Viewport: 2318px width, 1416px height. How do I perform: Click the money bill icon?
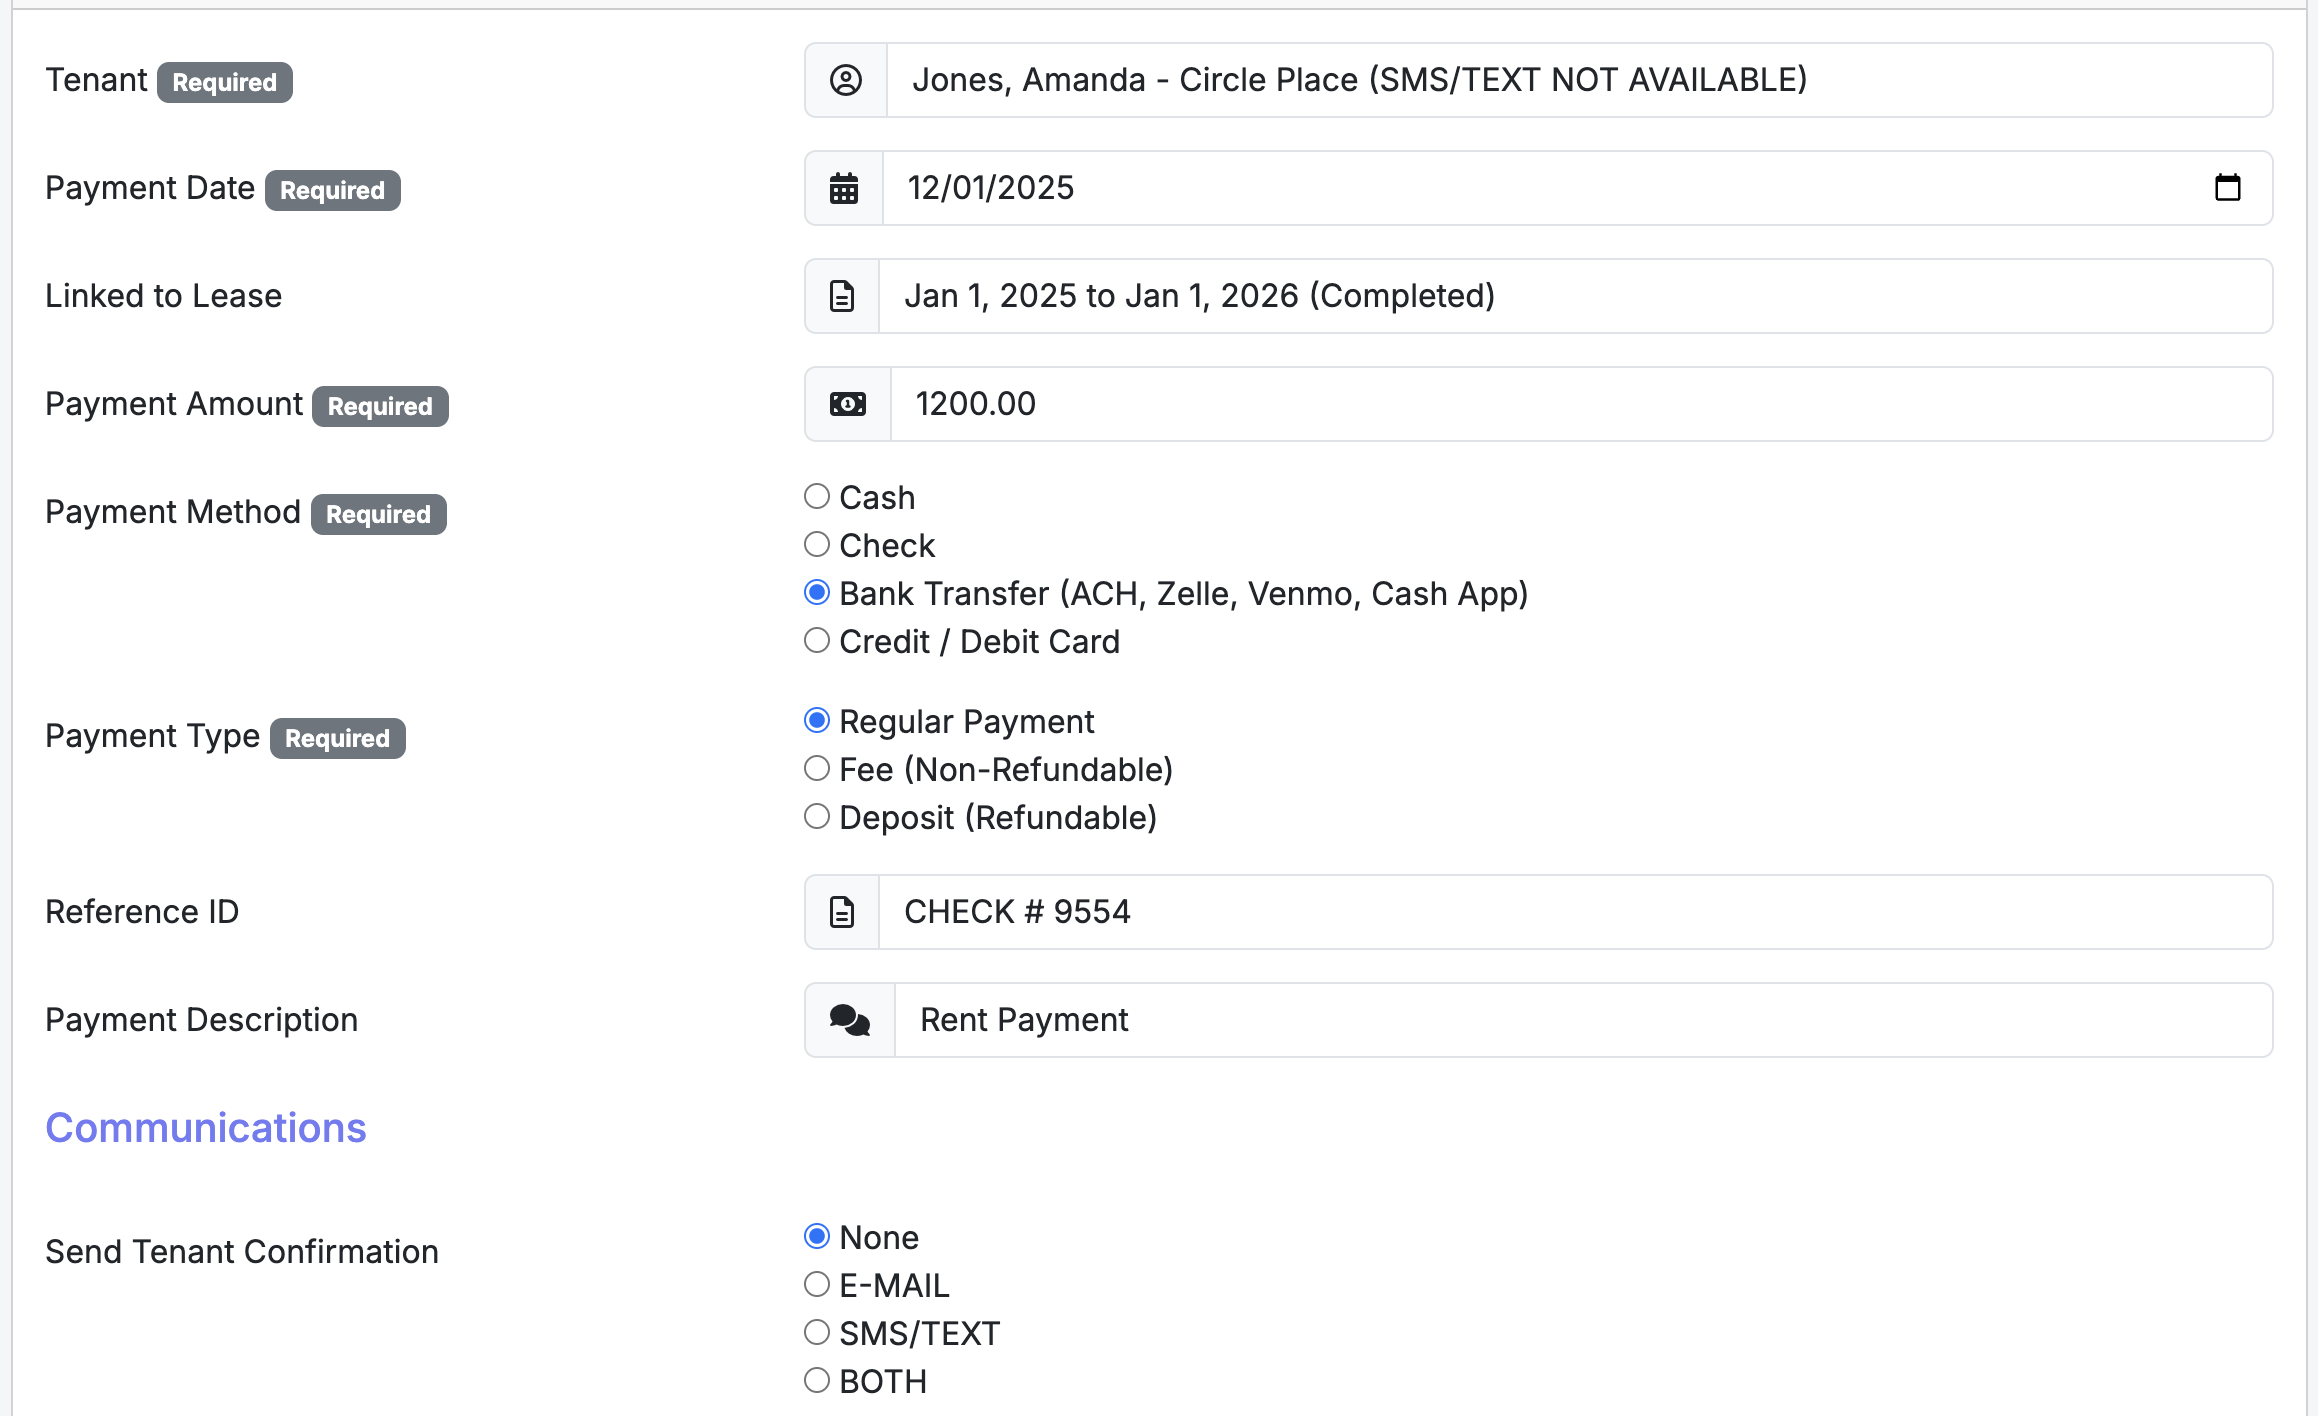point(848,404)
